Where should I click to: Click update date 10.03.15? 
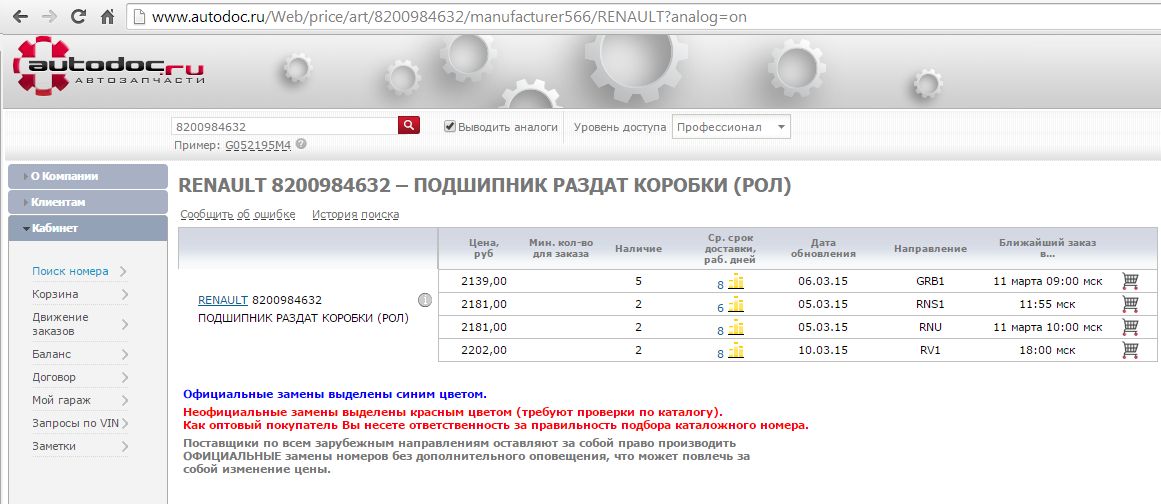coord(823,350)
